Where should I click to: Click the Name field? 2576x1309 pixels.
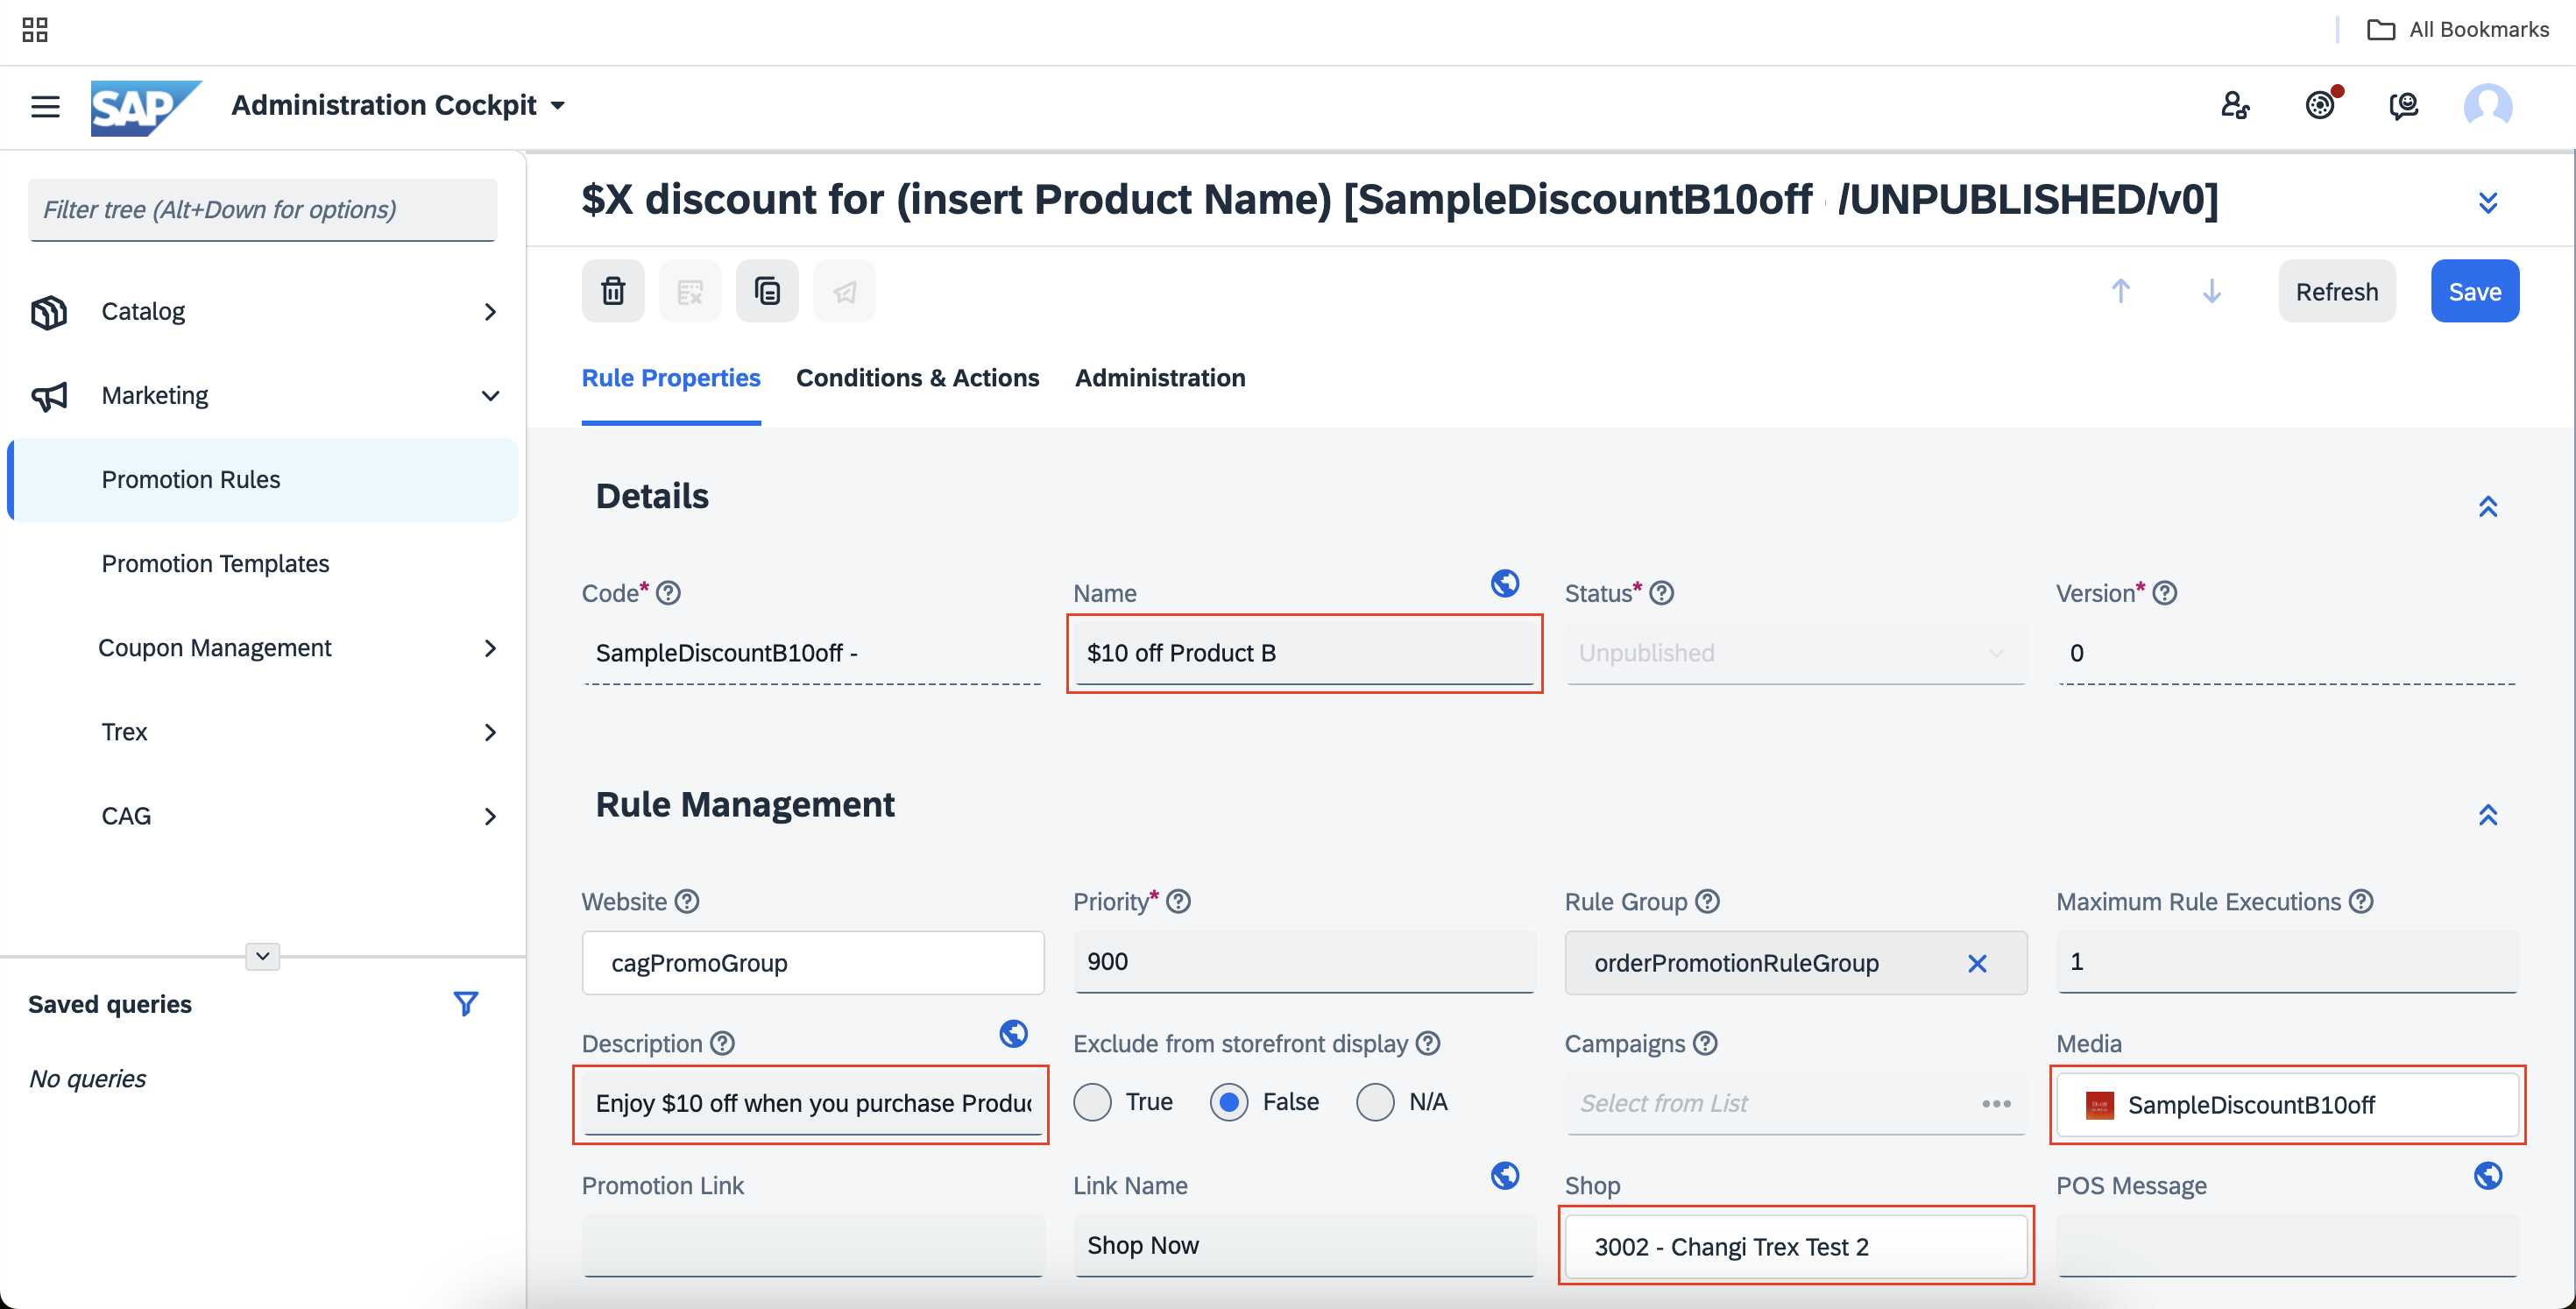1304,653
